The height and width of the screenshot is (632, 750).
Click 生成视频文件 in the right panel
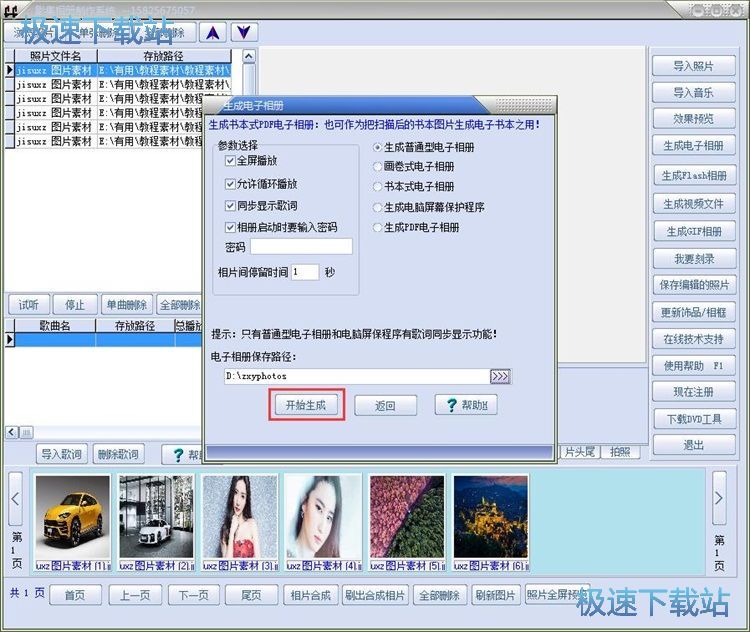click(x=693, y=204)
